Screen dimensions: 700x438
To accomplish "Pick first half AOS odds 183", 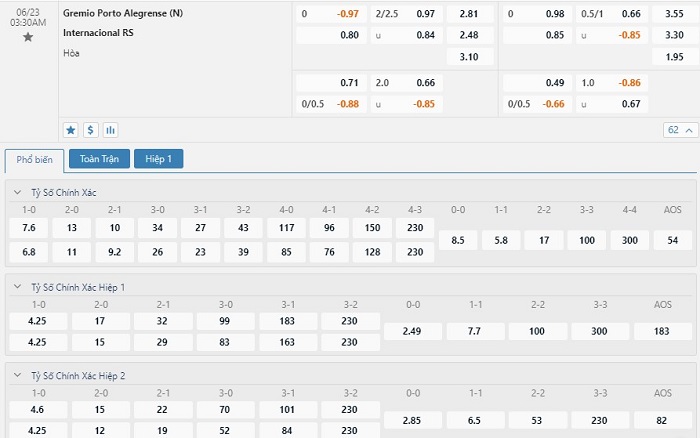I will (662, 331).
